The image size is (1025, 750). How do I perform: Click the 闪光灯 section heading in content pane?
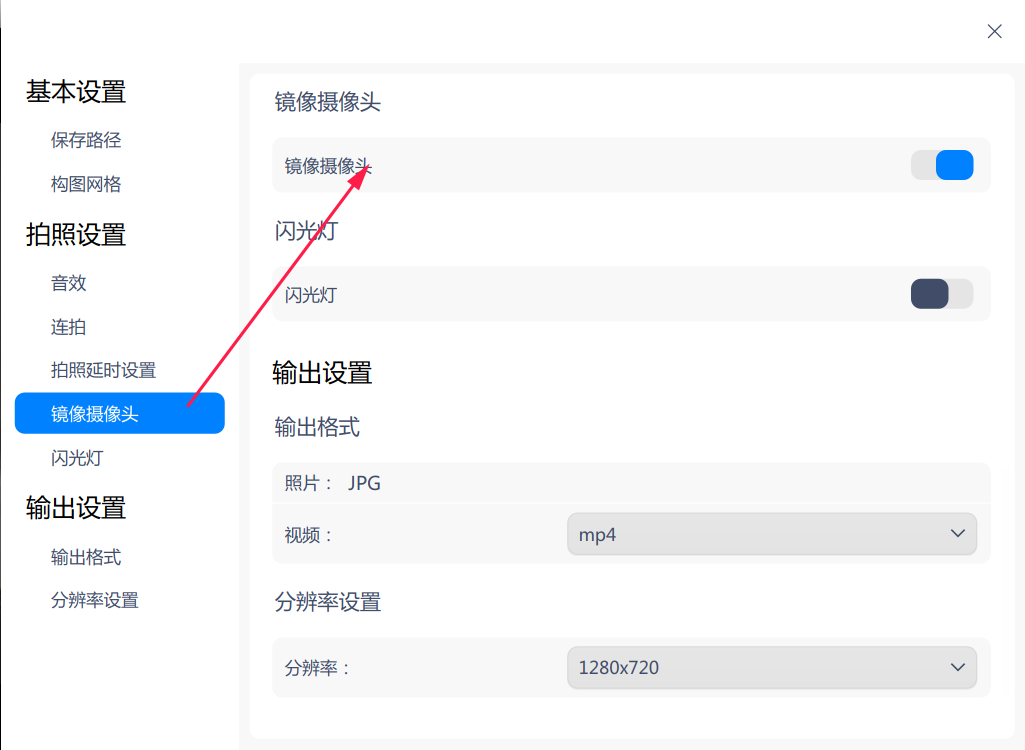pos(306,231)
